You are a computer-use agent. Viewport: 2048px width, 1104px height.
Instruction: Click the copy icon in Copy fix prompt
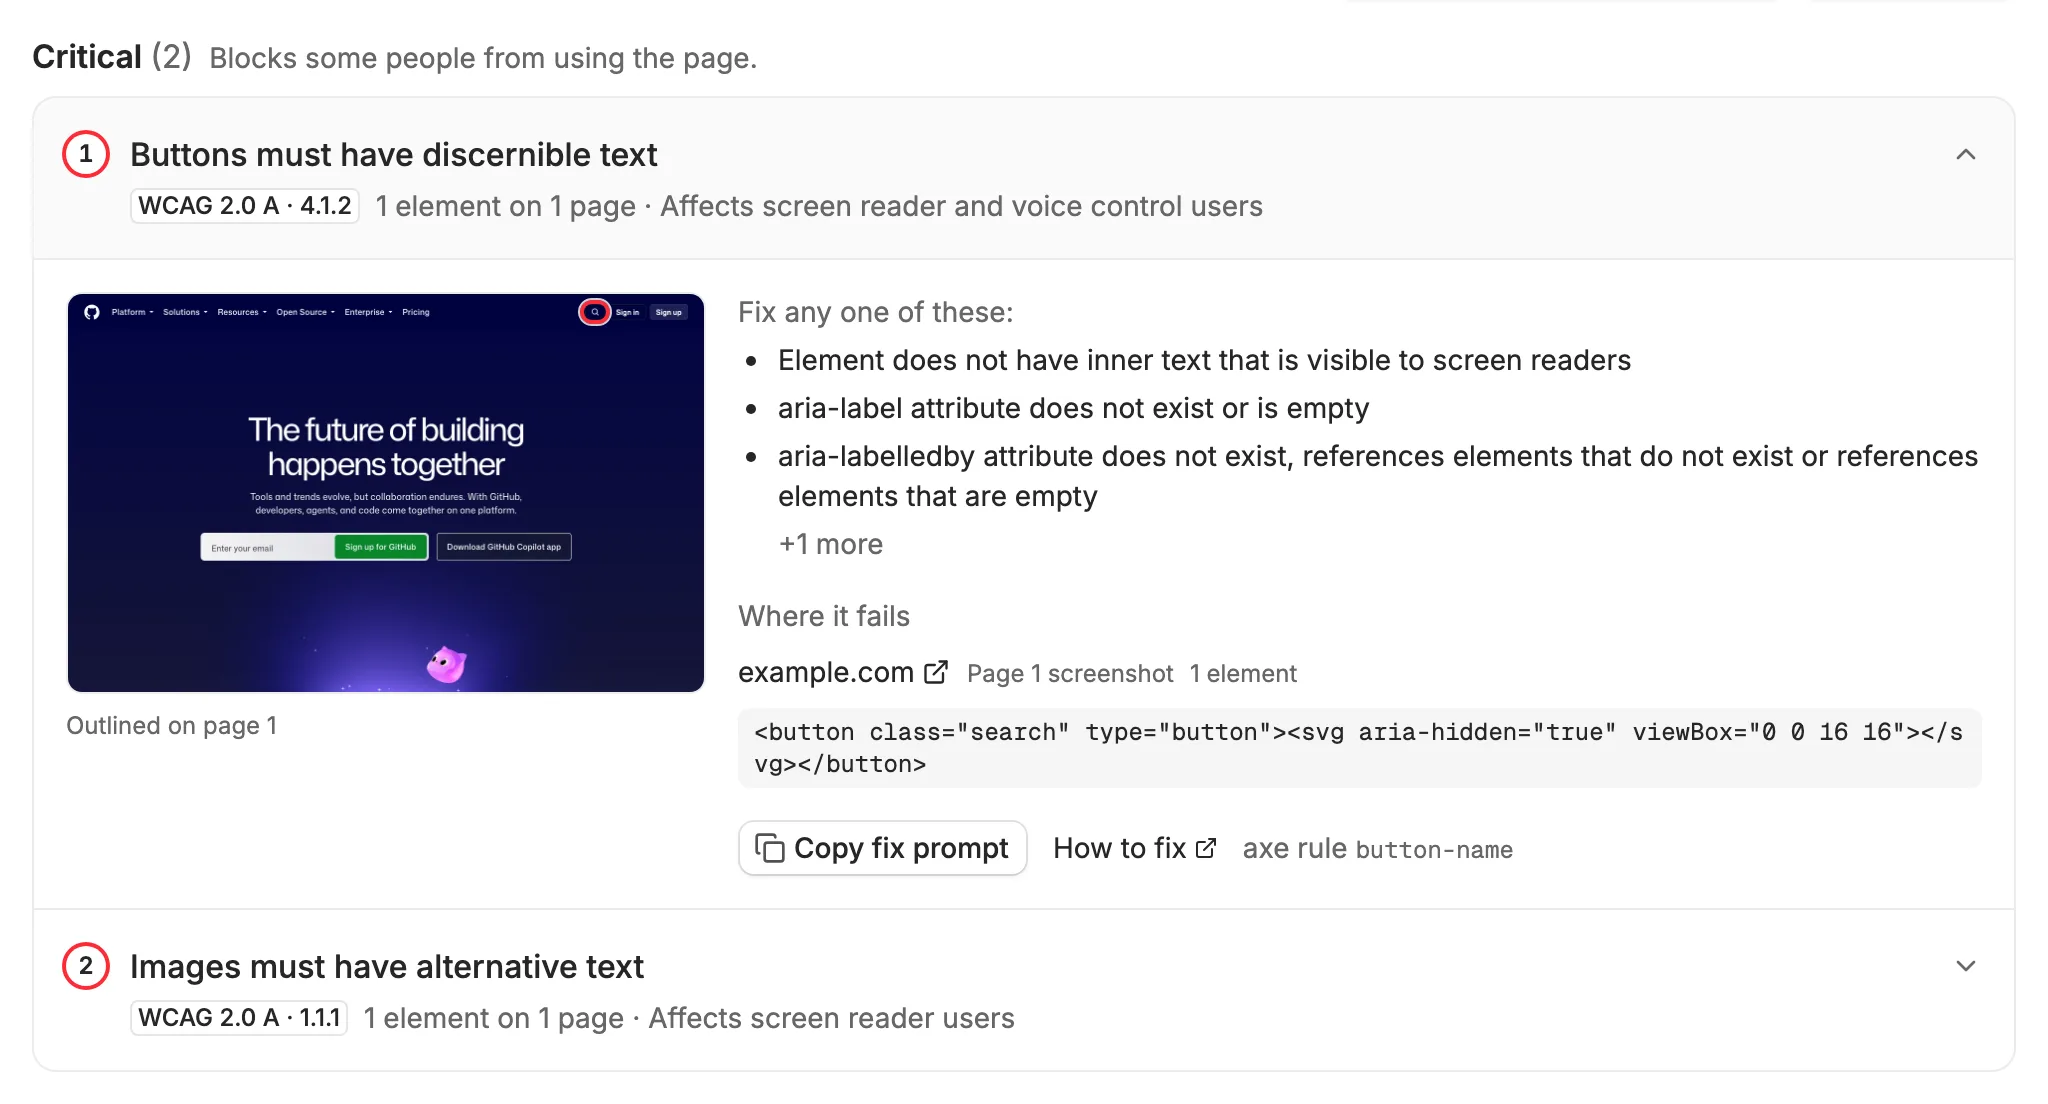coord(769,848)
